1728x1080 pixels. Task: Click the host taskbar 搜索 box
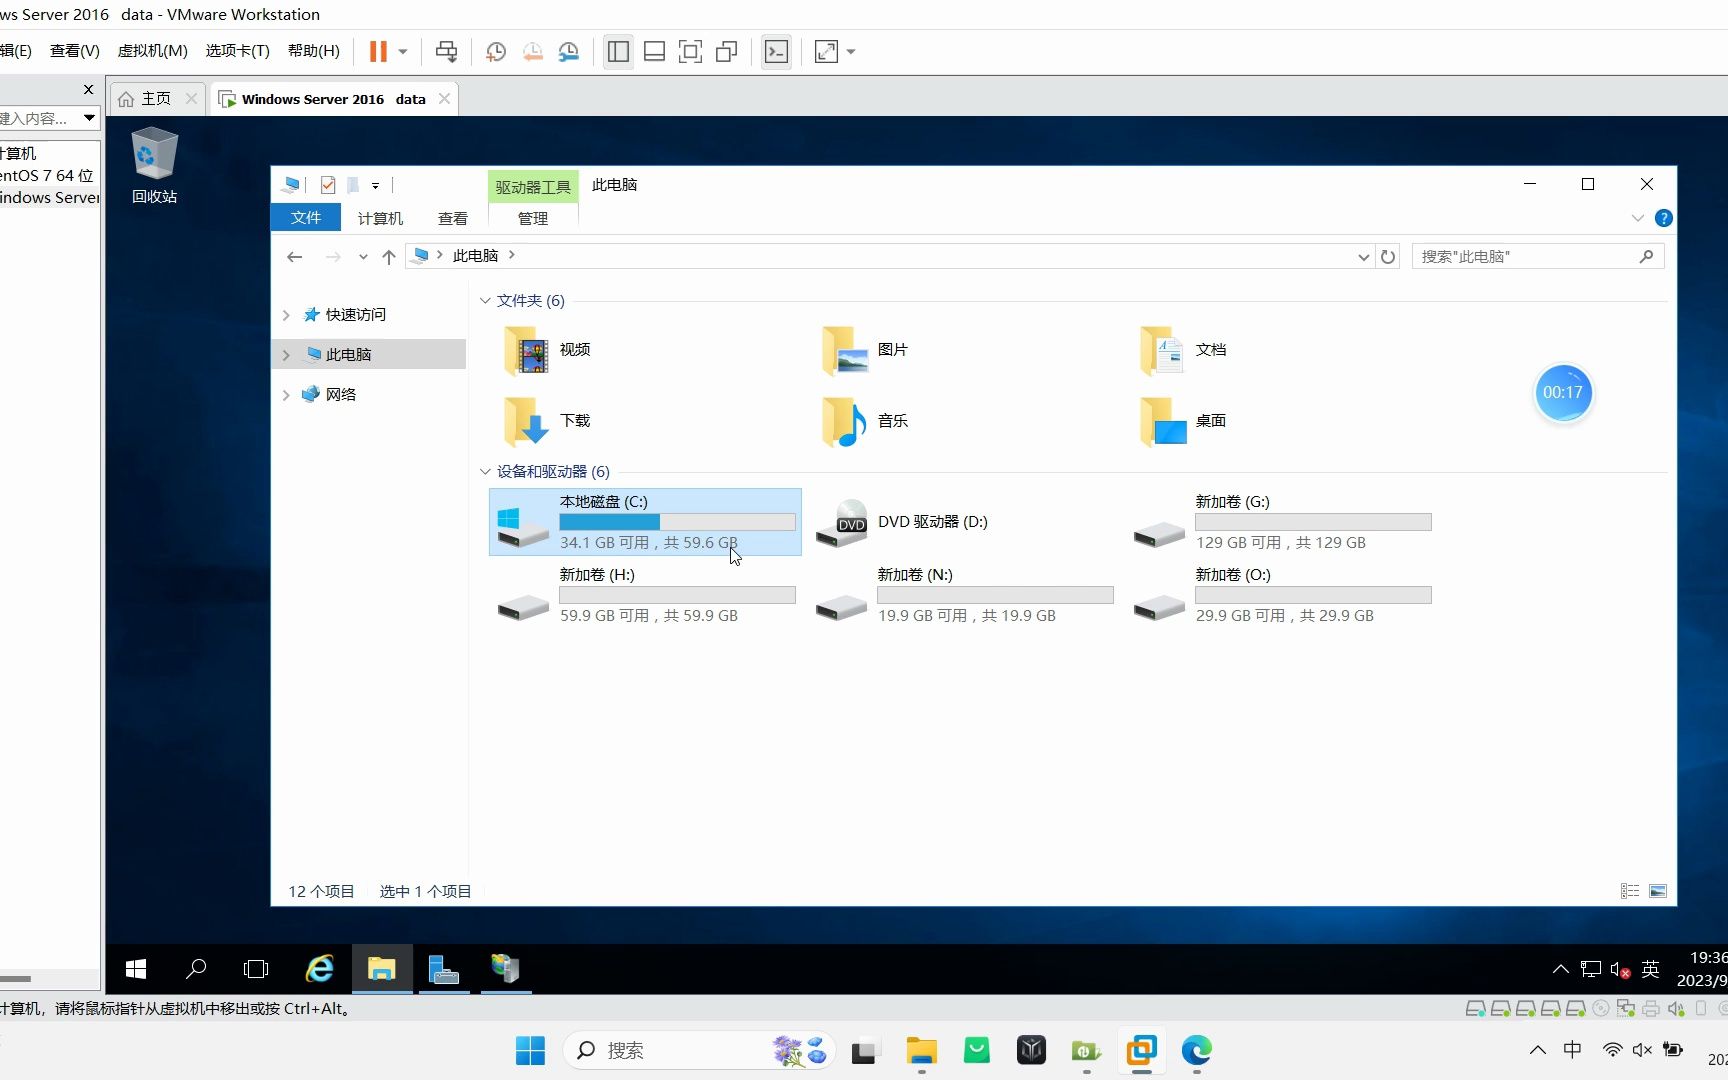click(x=698, y=1051)
